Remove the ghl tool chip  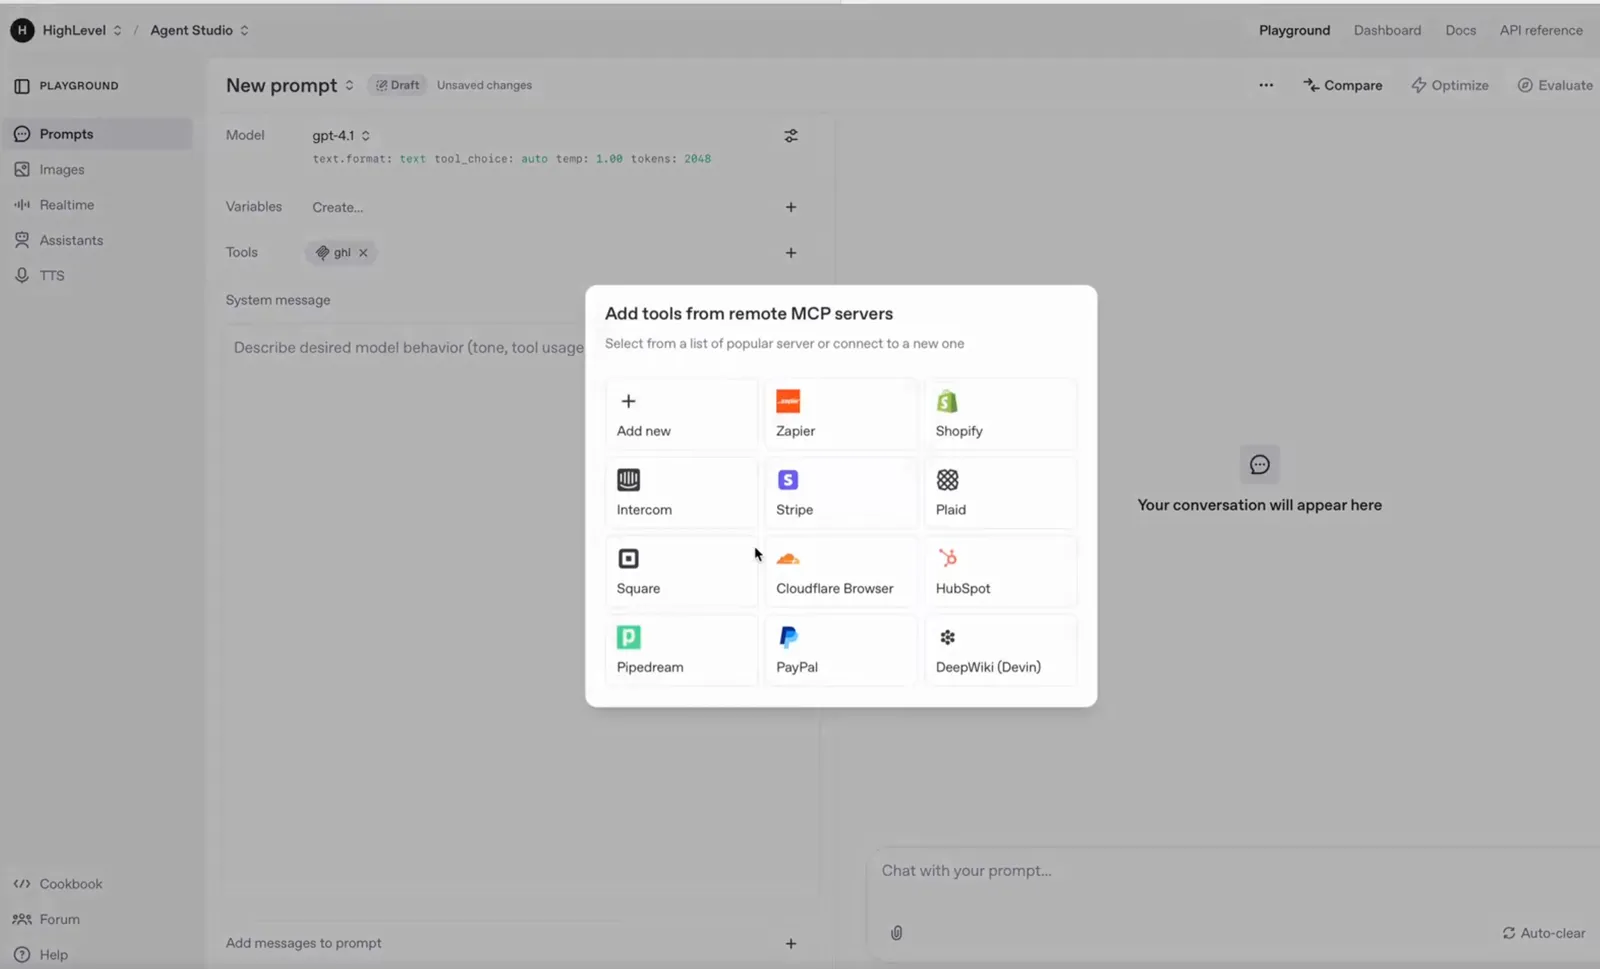pyautogui.click(x=363, y=253)
